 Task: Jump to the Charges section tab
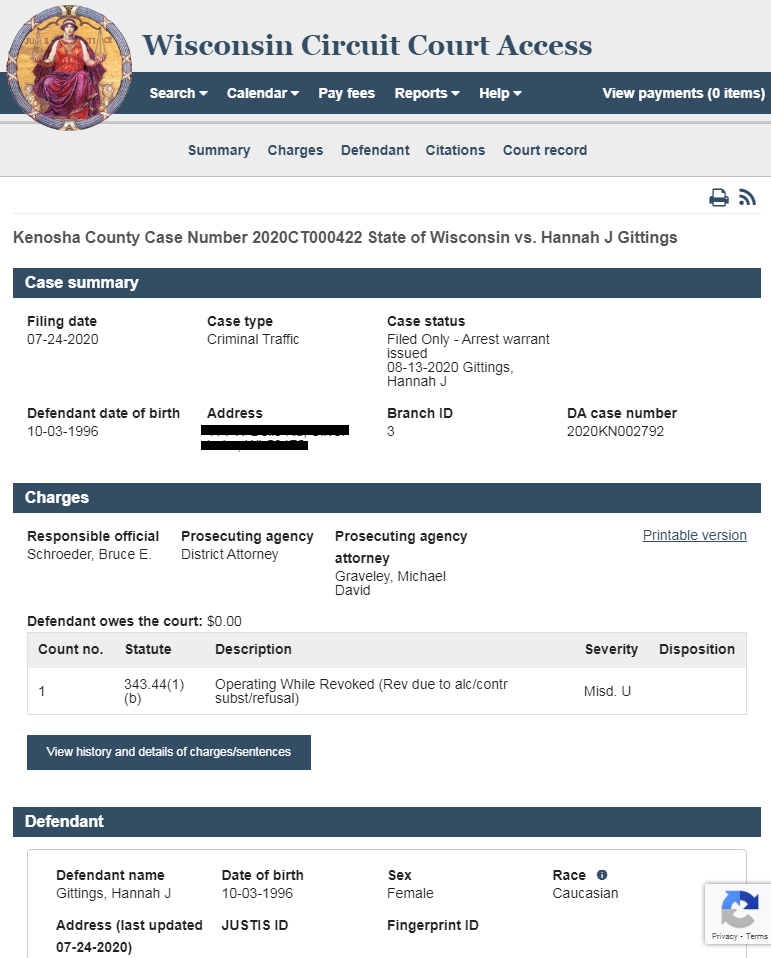(295, 150)
